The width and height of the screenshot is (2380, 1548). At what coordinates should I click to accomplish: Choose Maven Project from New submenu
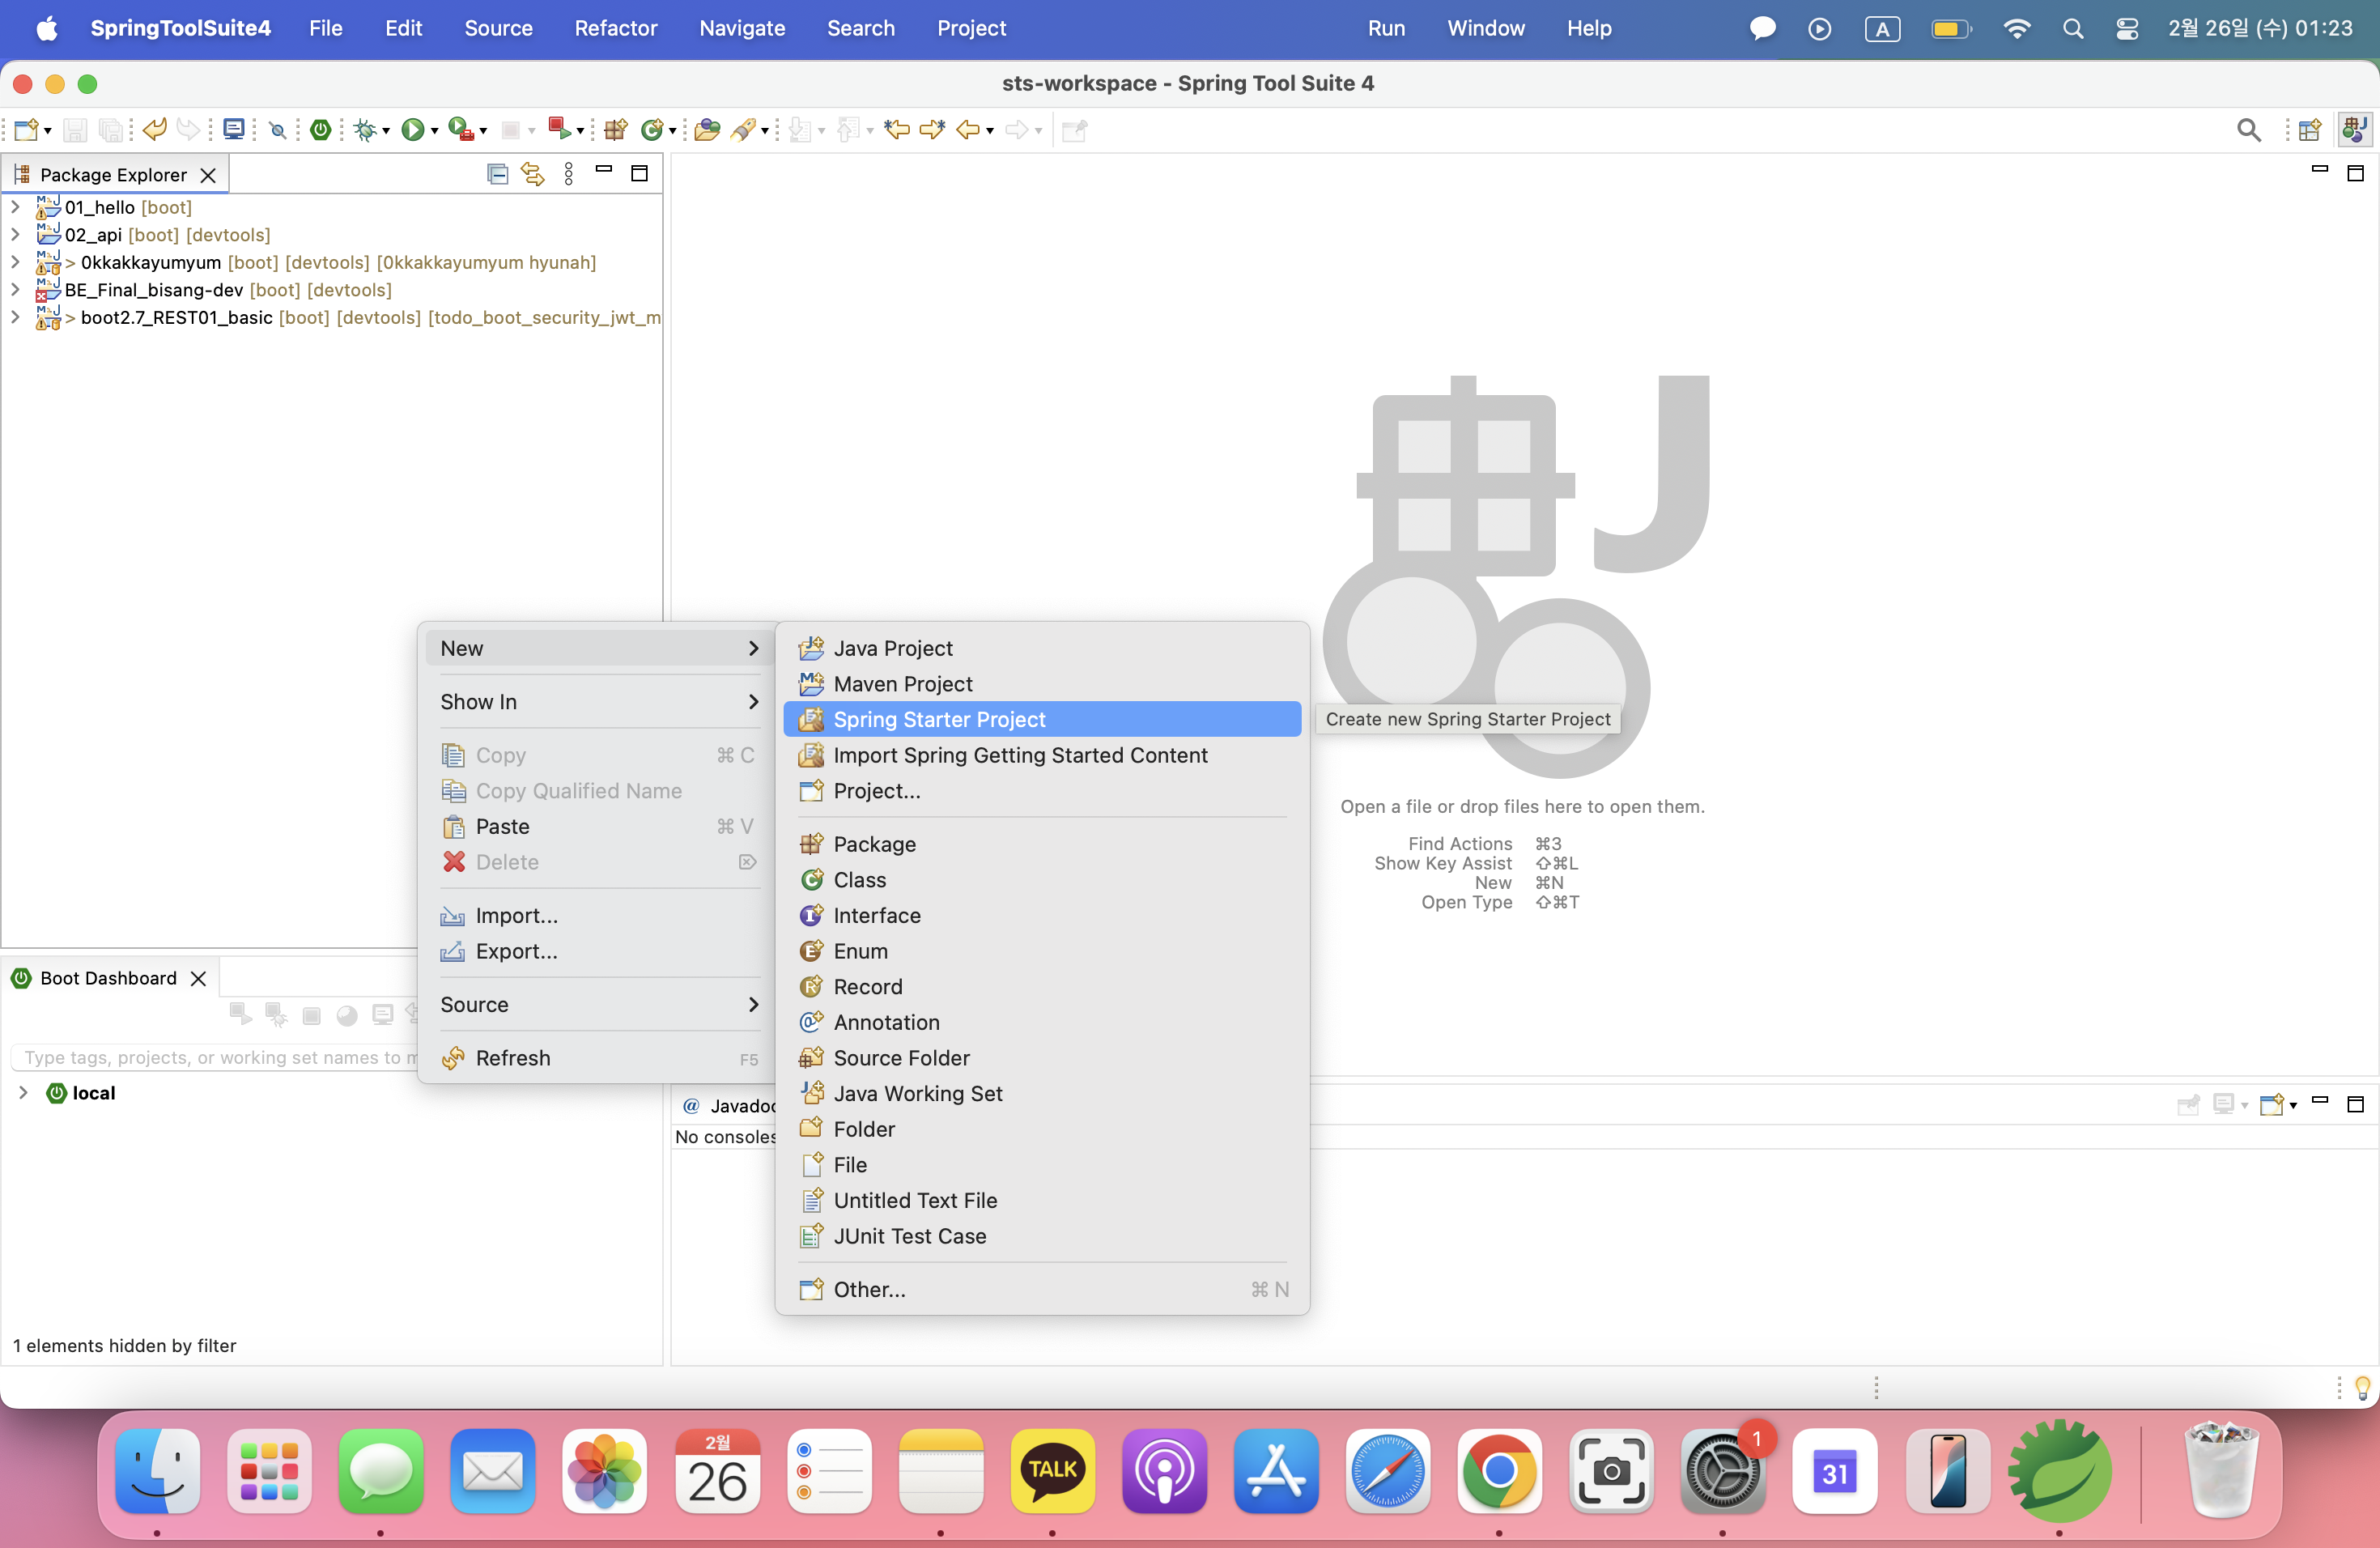1042,684
